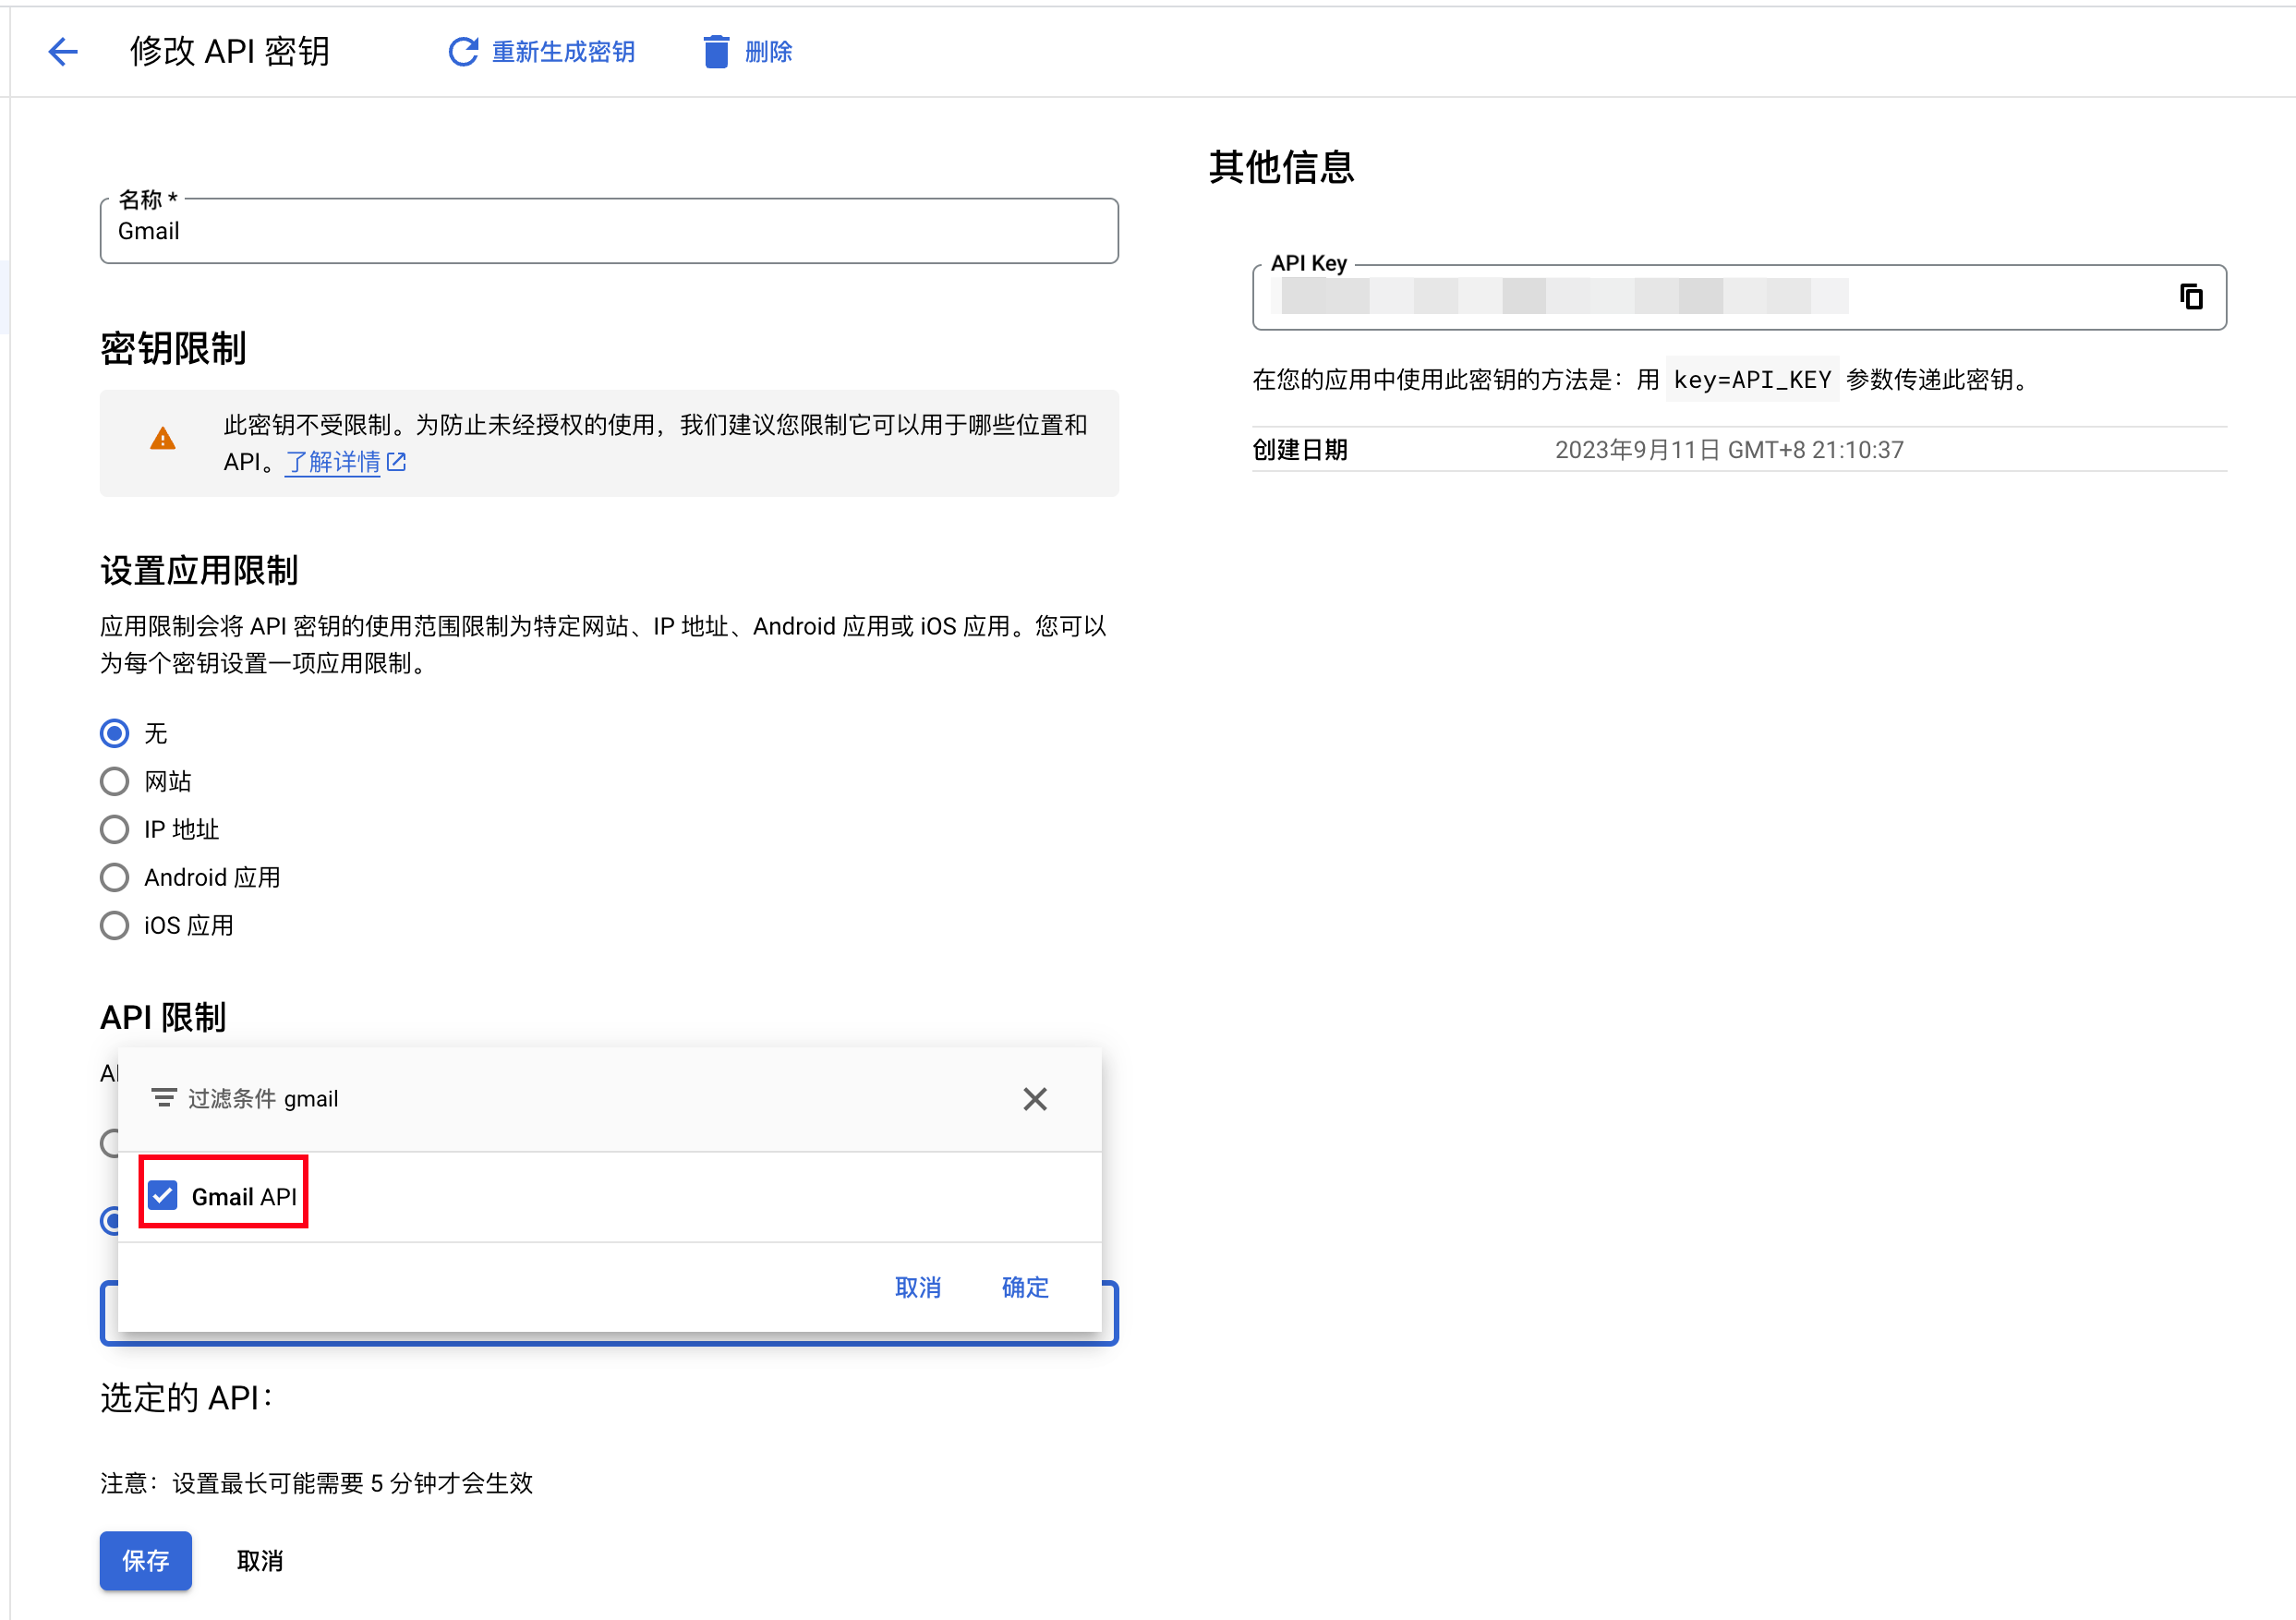Screen dimensions: 2296x1620
Task: Click the creation date value 2023年9月11日
Action: click(1729, 450)
